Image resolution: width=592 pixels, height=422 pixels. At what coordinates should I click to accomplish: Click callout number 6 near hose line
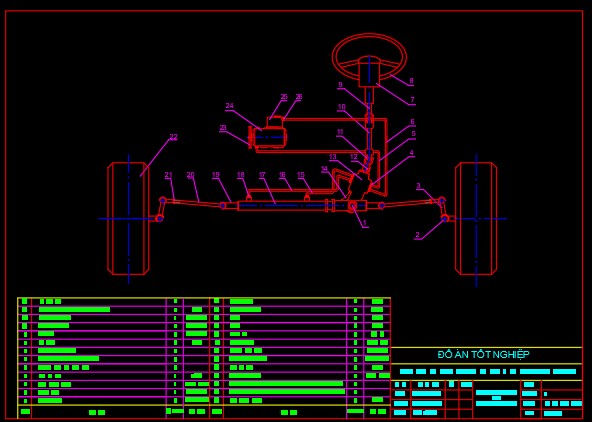(x=412, y=122)
